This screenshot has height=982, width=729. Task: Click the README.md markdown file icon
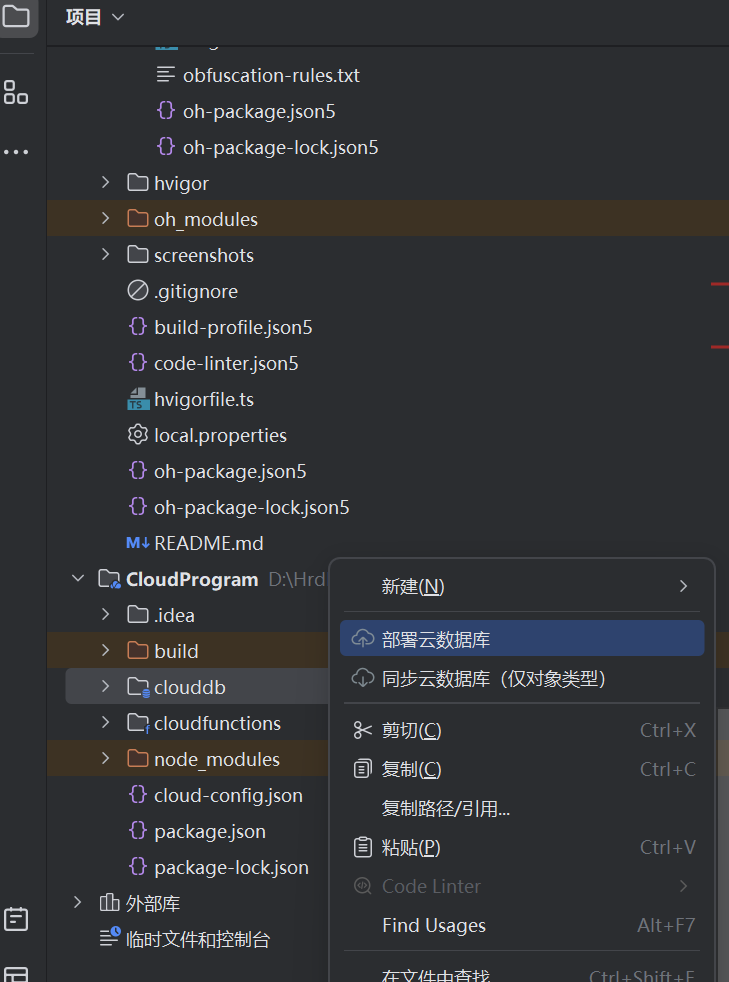pos(138,543)
